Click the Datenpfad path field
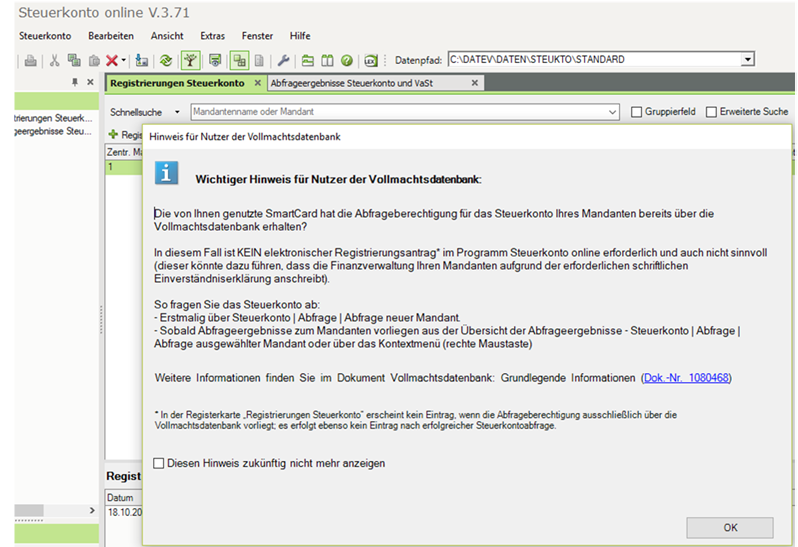 point(594,60)
